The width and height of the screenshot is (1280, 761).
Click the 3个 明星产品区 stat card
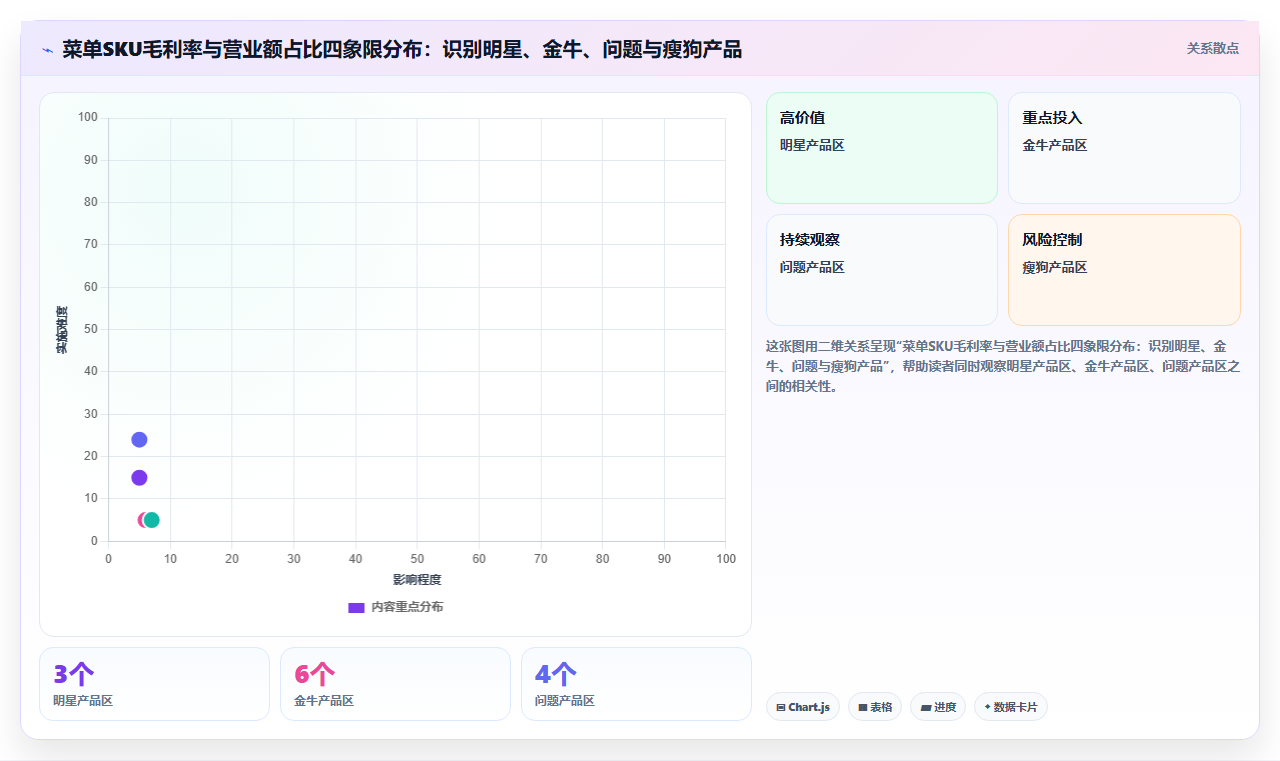coord(154,684)
